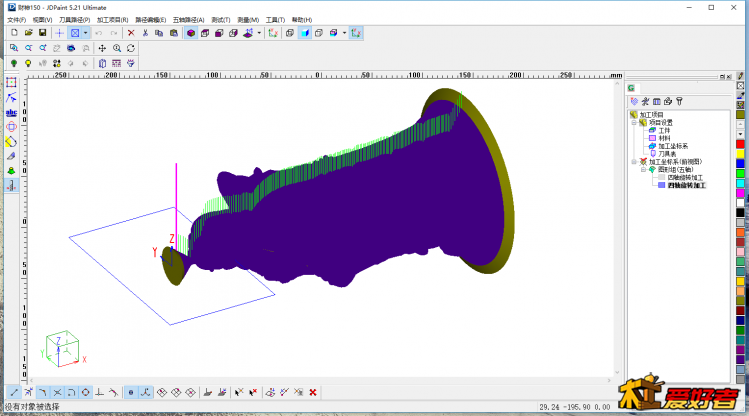Toggle intersection snap X icon in bottom toolbar
749x416 pixels.
57,393
